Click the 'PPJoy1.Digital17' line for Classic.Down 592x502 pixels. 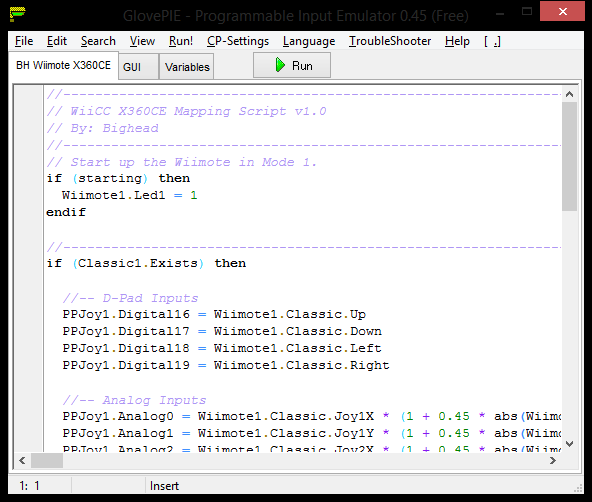coord(222,331)
